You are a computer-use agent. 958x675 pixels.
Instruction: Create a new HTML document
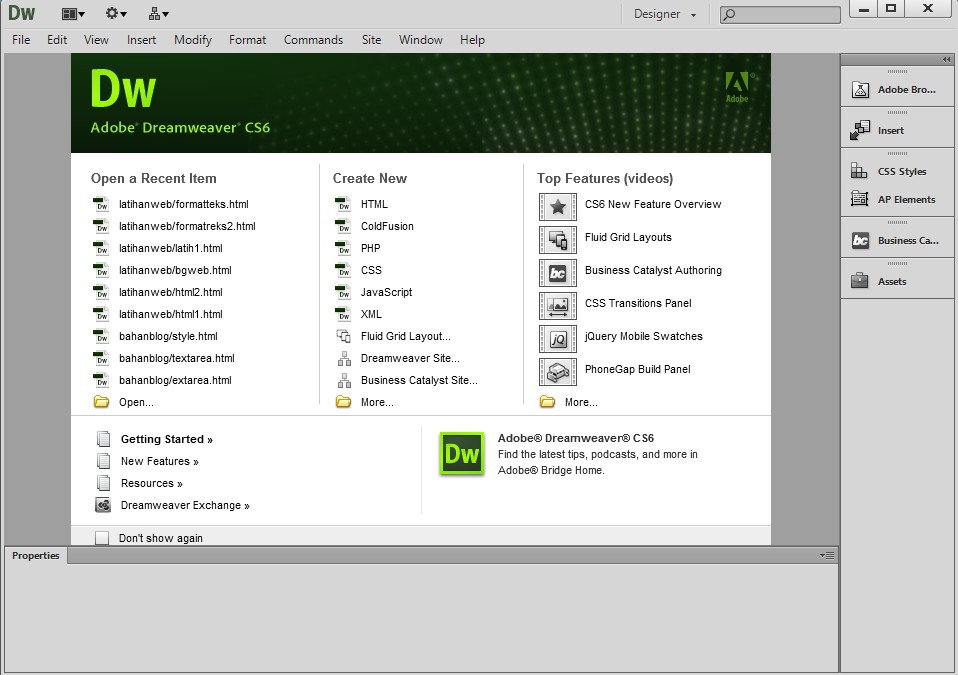click(x=374, y=204)
